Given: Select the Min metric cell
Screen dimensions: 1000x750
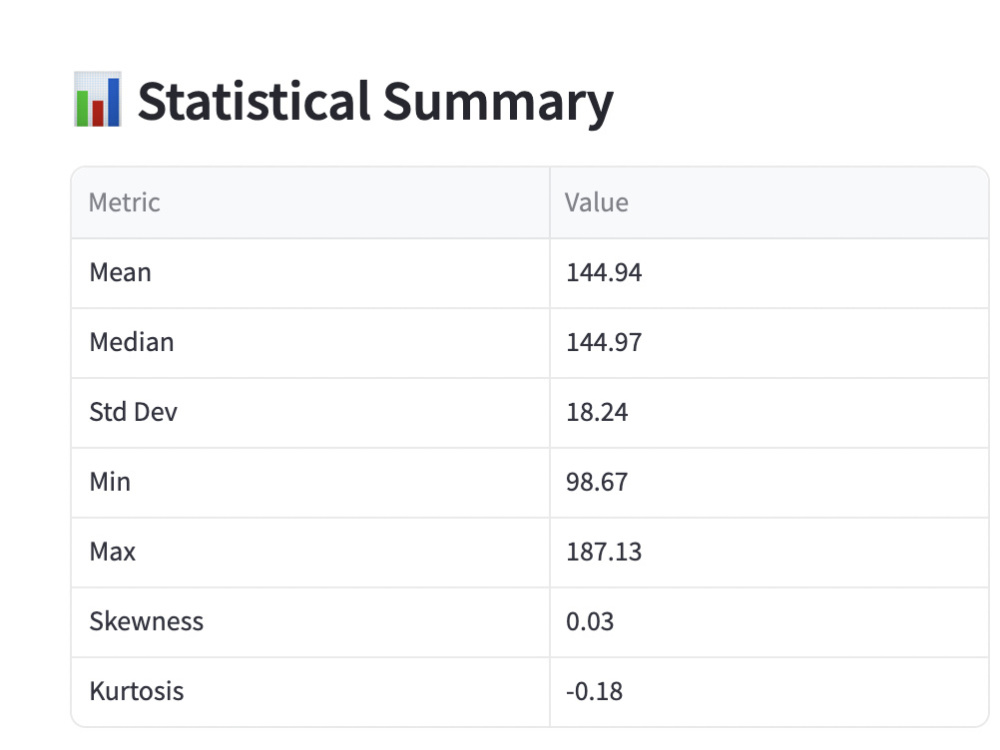Looking at the screenshot, I should click(x=311, y=482).
